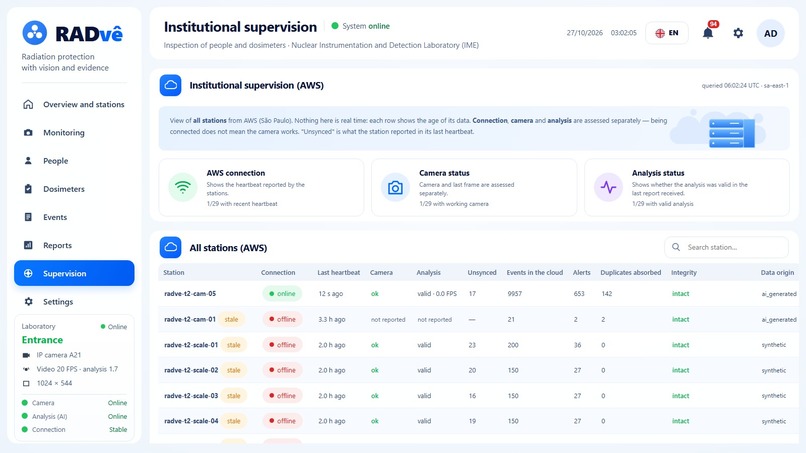
Task: Click the Analysis (AI) Online status row
Action: (74, 416)
